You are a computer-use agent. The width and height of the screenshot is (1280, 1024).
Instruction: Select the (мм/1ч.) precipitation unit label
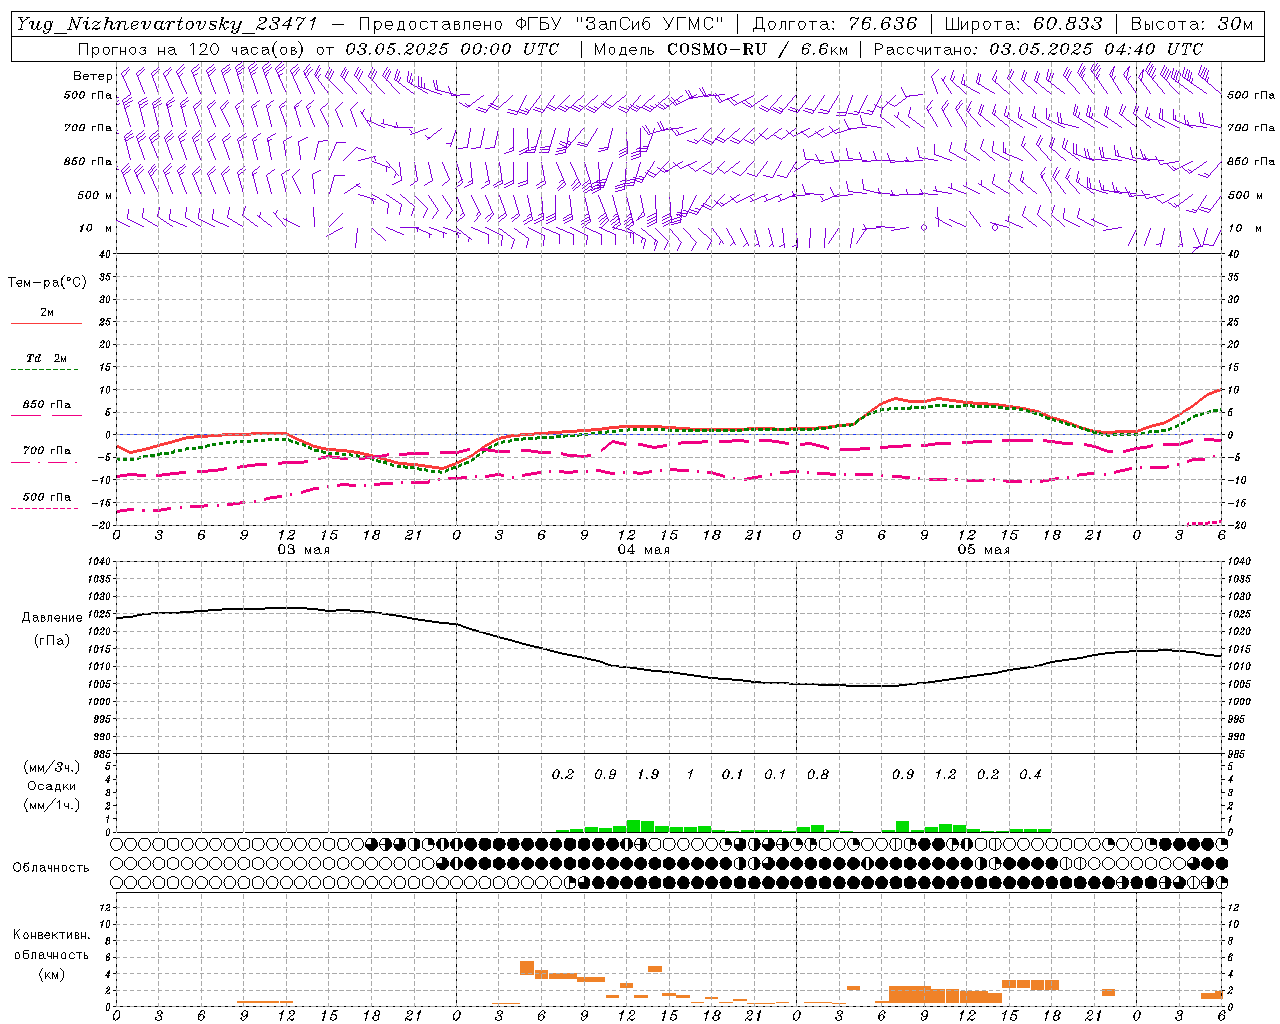(x=51, y=805)
